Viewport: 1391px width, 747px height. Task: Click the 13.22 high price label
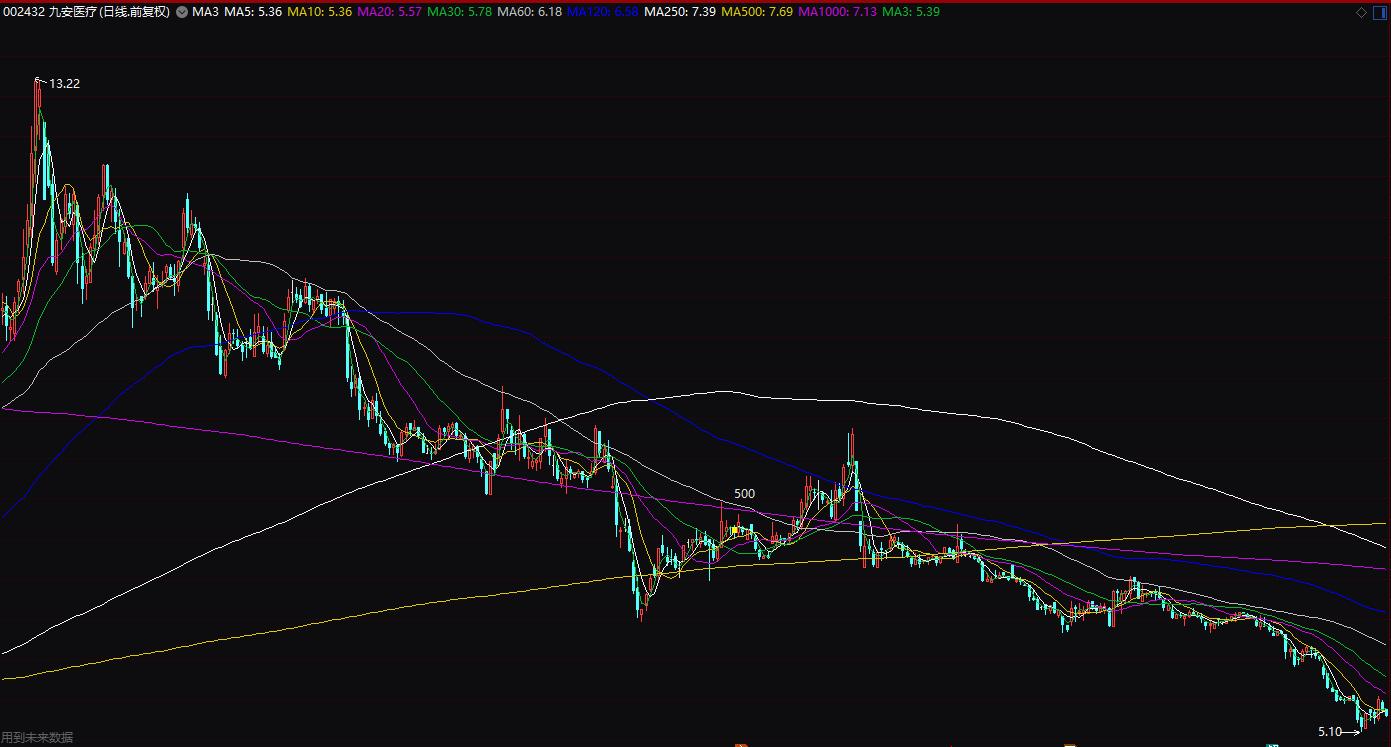point(64,84)
